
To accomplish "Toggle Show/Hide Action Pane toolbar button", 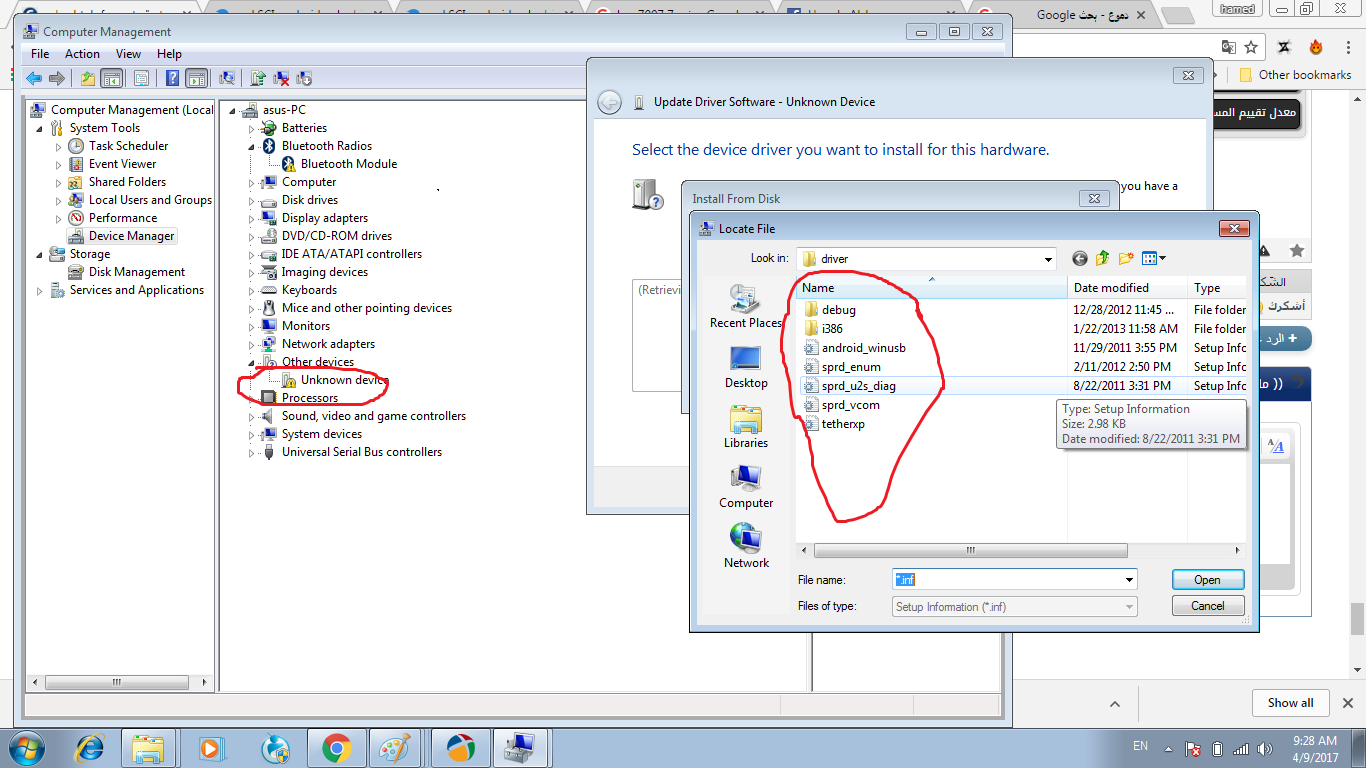I will tap(196, 78).
